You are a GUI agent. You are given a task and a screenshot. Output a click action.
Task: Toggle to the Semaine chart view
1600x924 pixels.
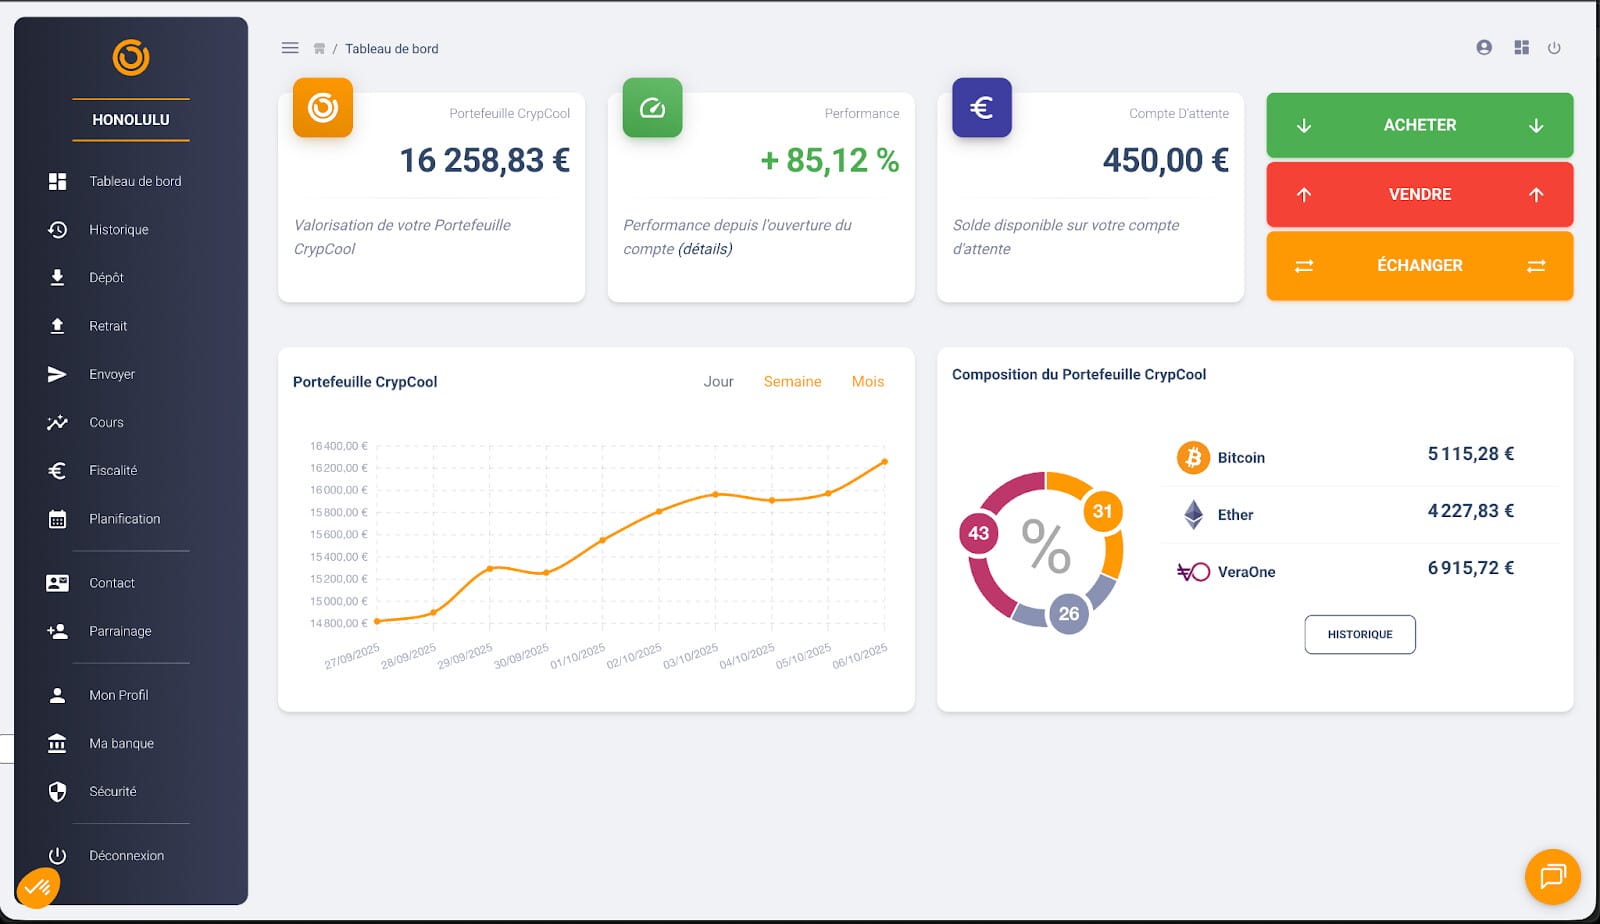792,381
